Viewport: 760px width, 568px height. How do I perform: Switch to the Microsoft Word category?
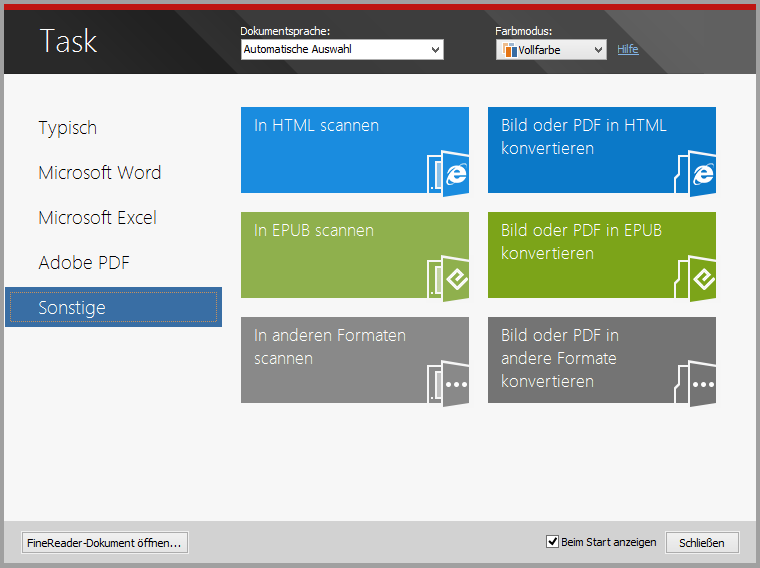[100, 173]
